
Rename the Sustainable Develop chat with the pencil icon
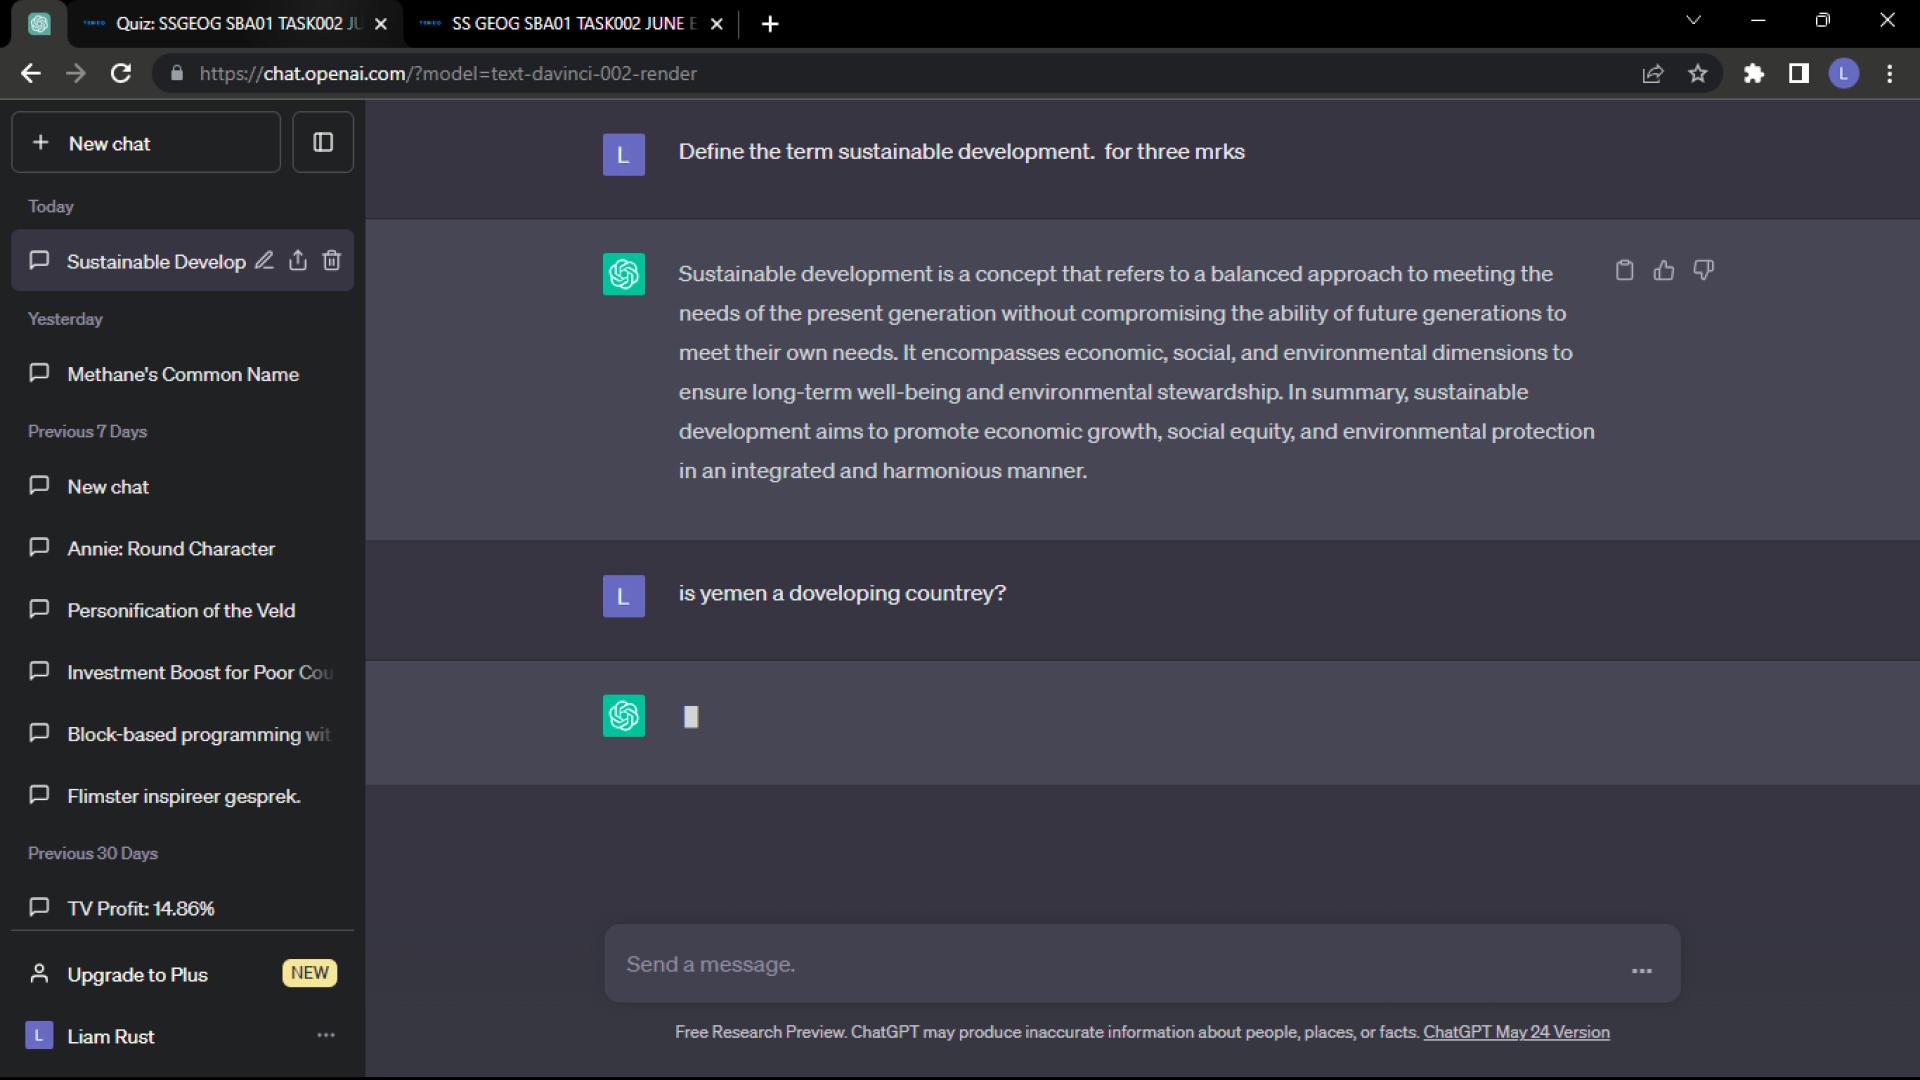264,261
